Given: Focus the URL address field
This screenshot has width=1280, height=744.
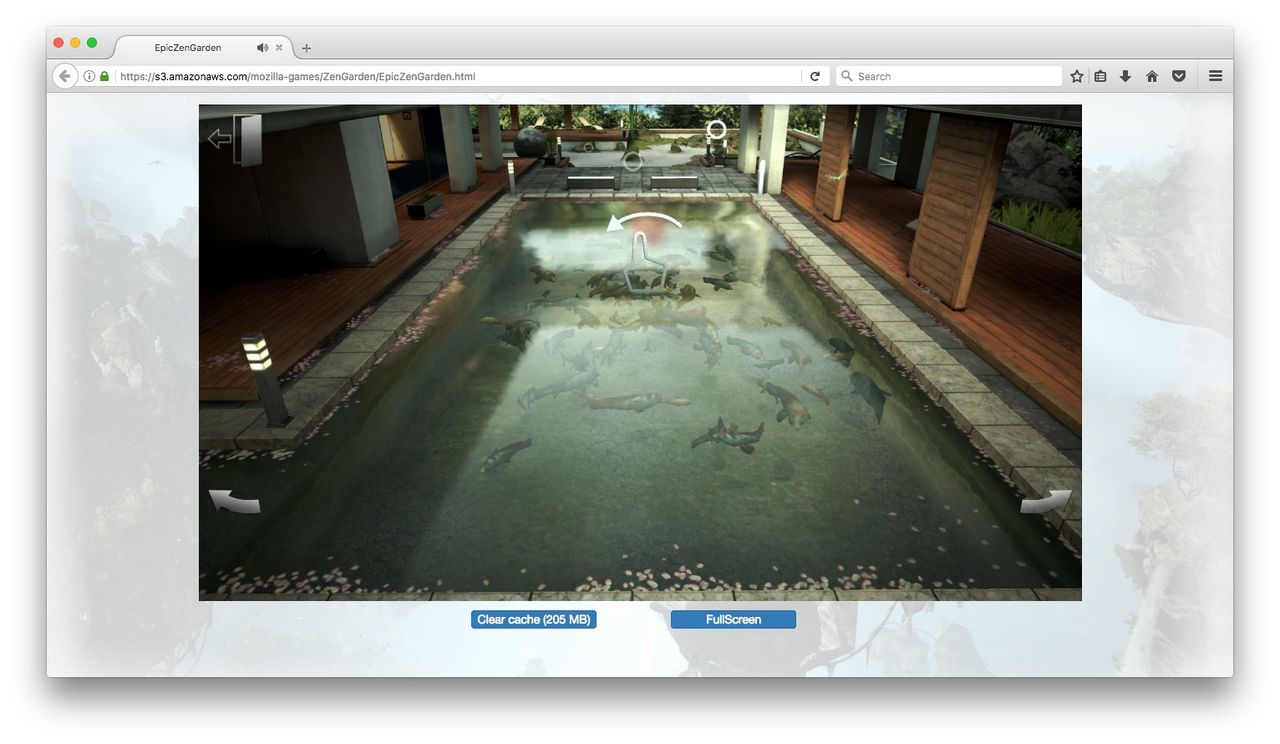Looking at the screenshot, I should (458, 76).
